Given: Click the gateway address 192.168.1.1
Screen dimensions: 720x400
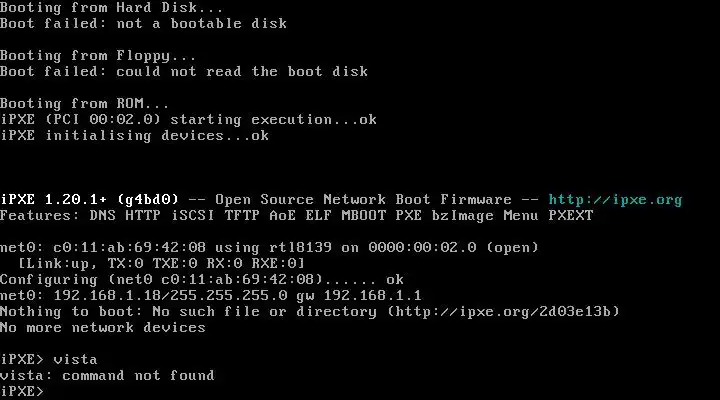Looking at the screenshot, I should tap(372, 296).
